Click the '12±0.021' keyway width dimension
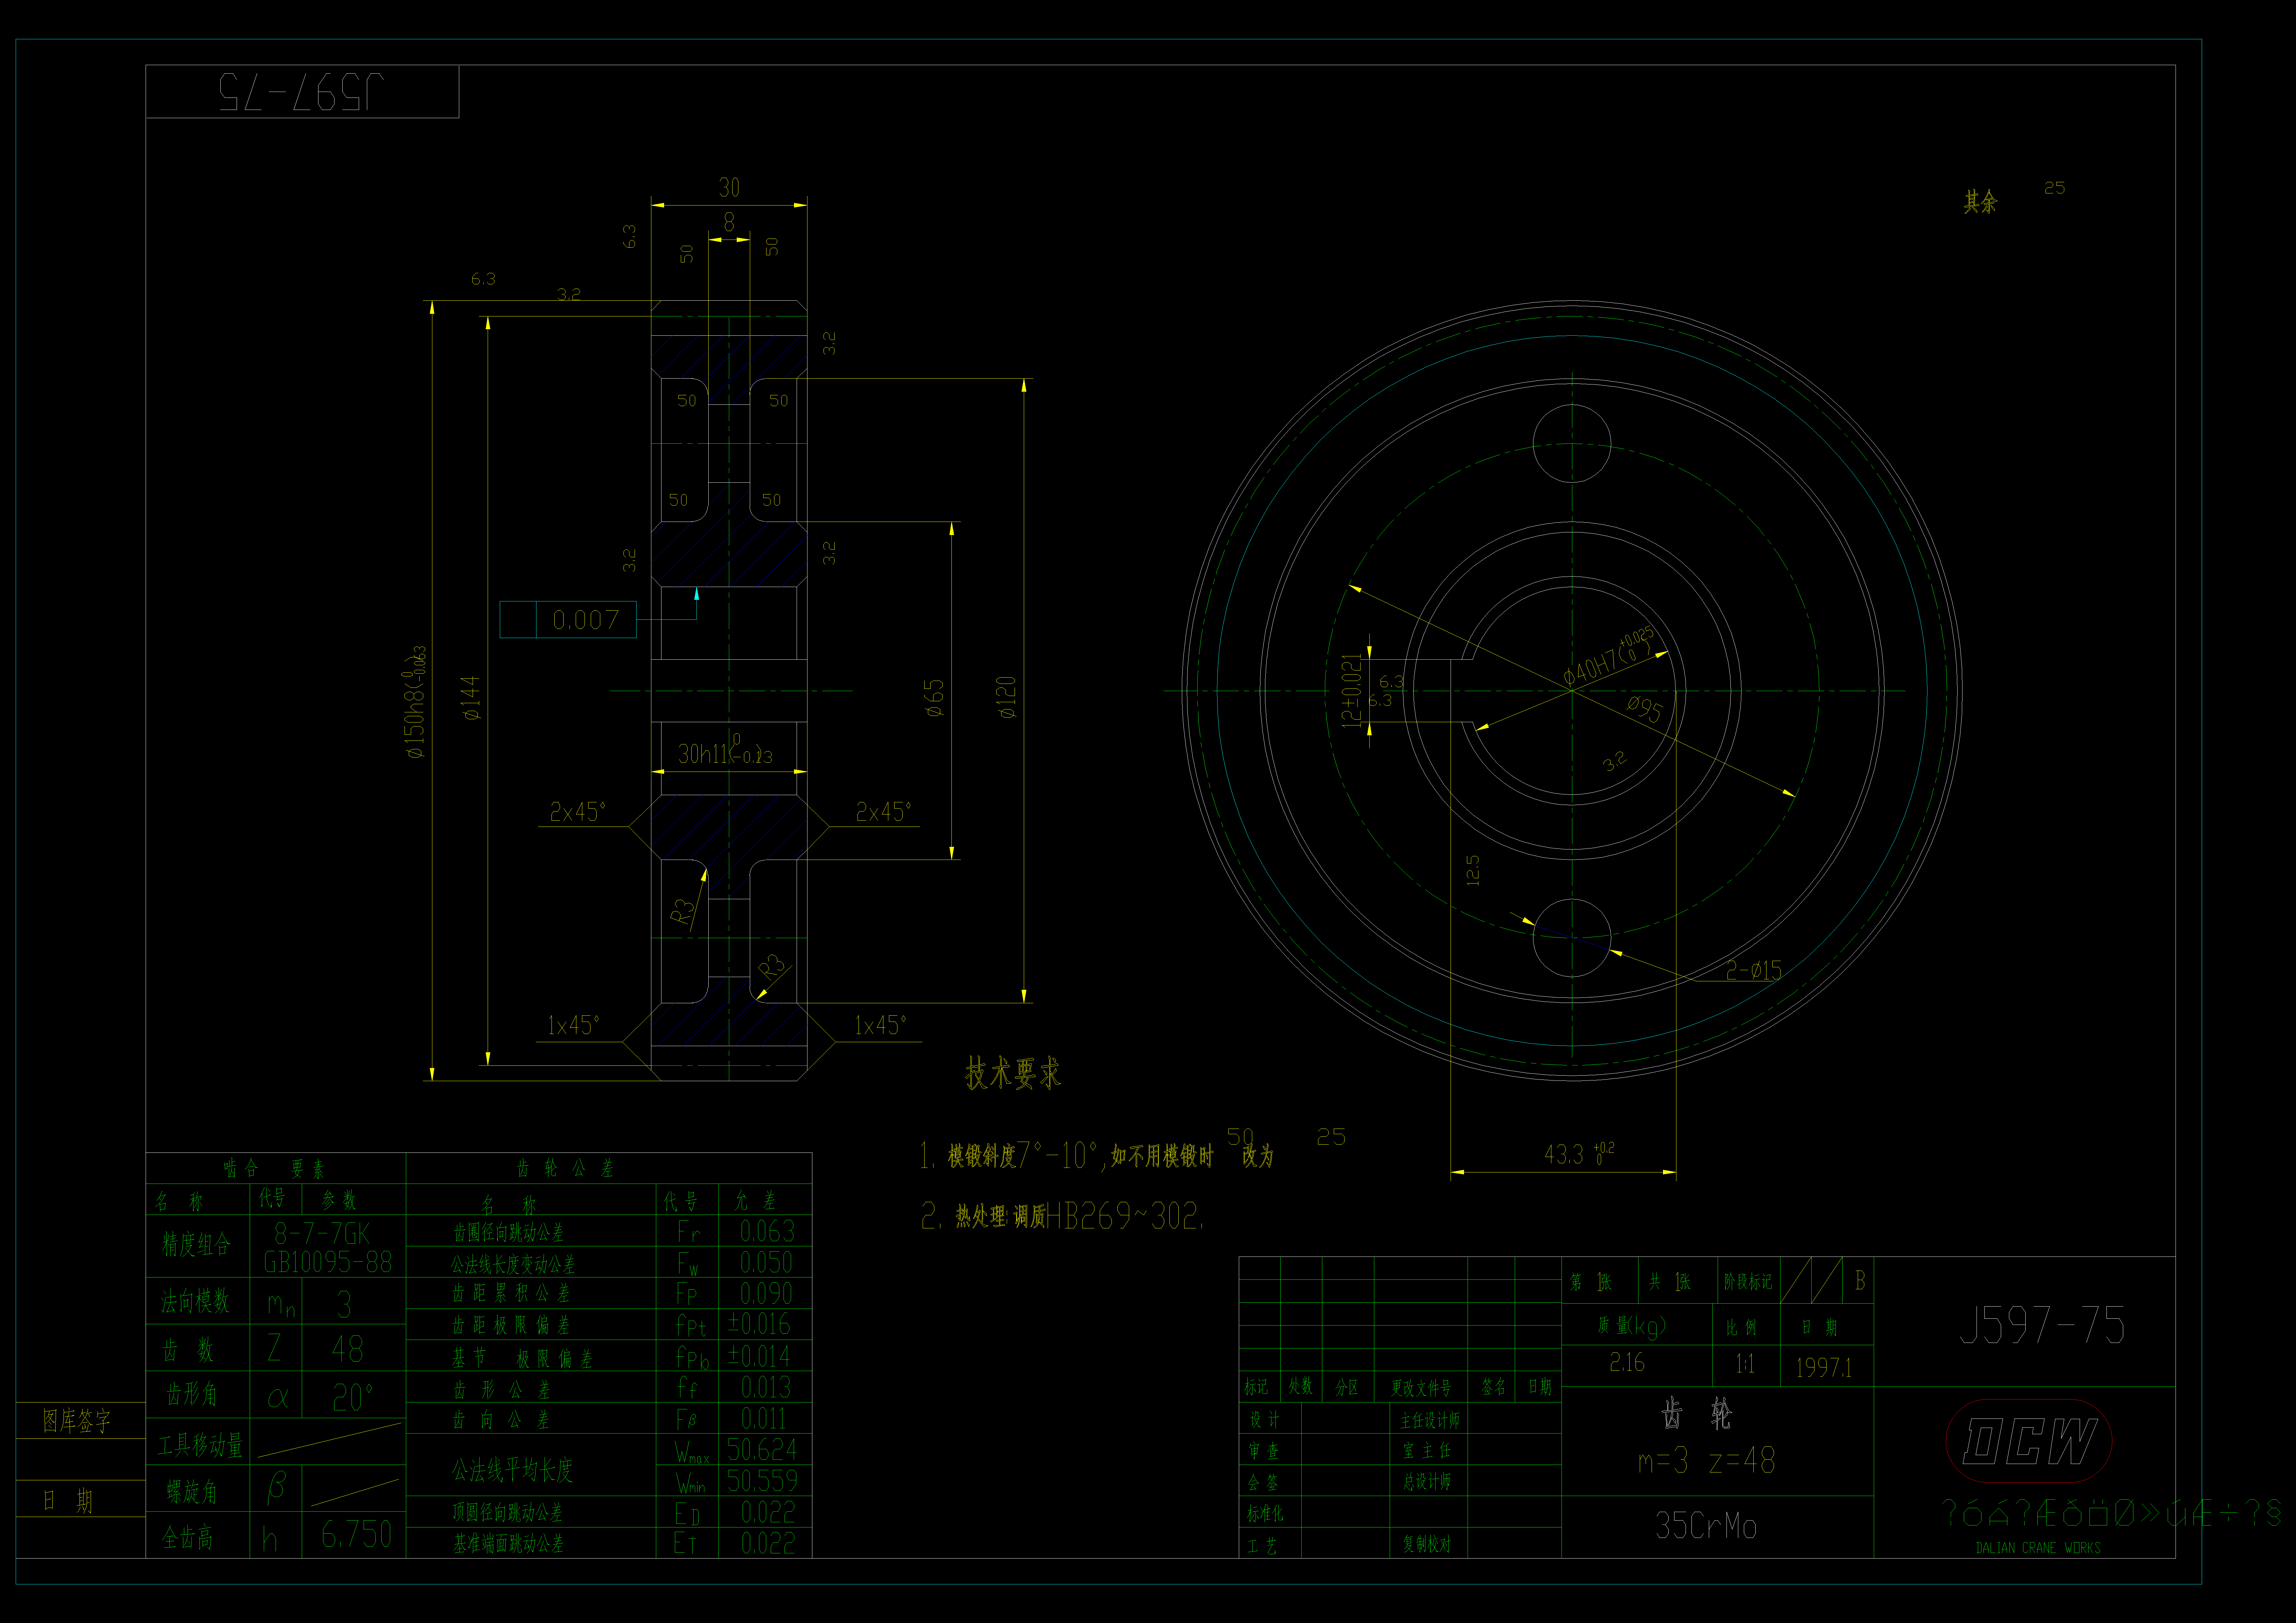This screenshot has height=1623, width=2296. [x=1352, y=691]
